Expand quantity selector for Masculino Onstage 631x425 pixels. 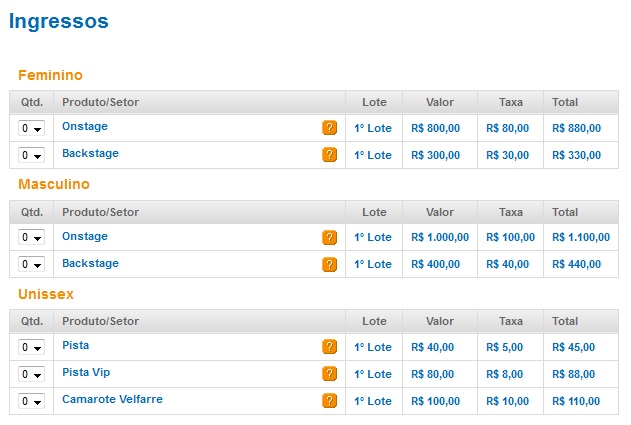point(31,237)
